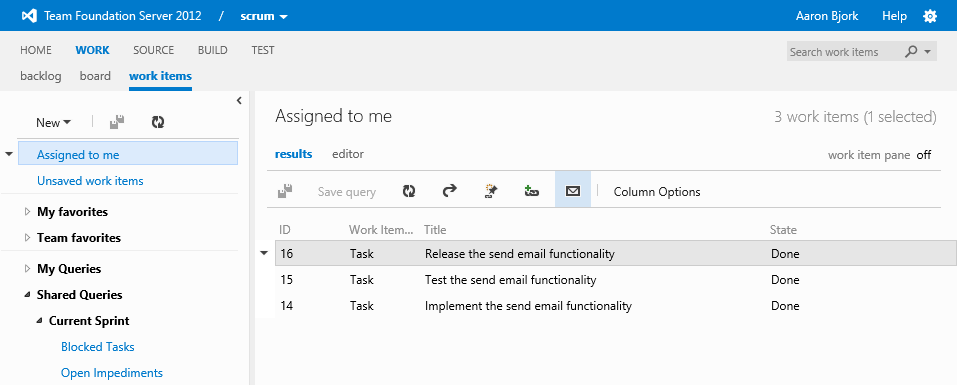Image resolution: width=957 pixels, height=385 pixels.
Task: Select 'Release the send email functionality' row
Action: click(x=616, y=254)
